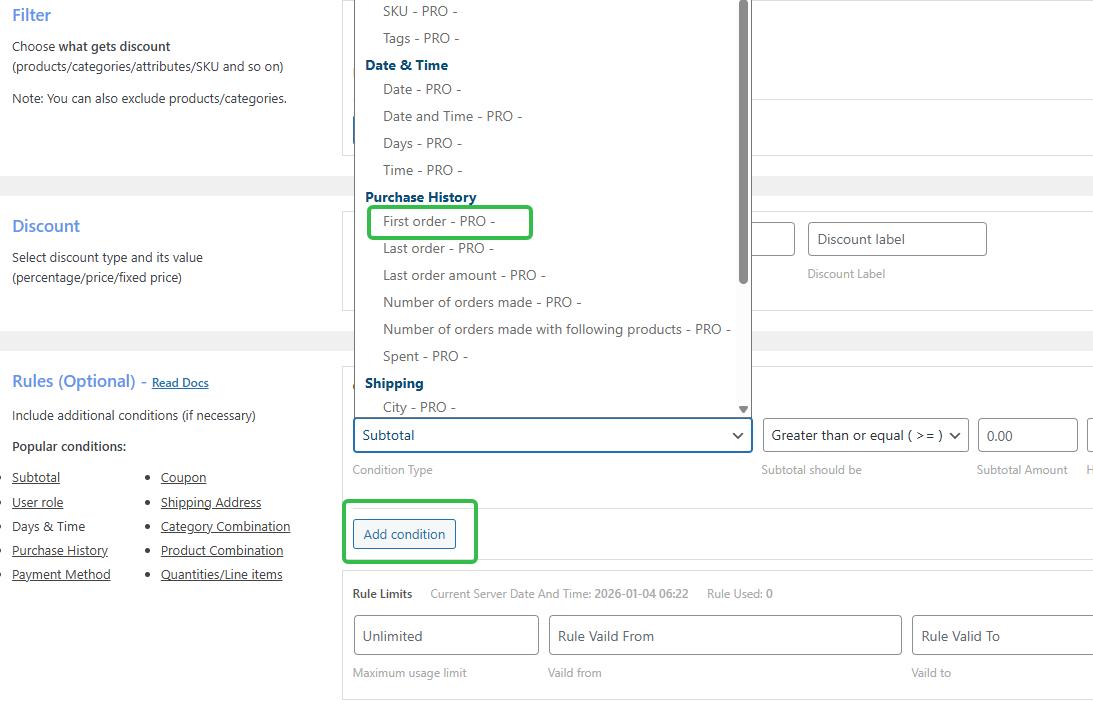1093x707 pixels.
Task: Click the "Purchase History" link
Action: (59, 550)
